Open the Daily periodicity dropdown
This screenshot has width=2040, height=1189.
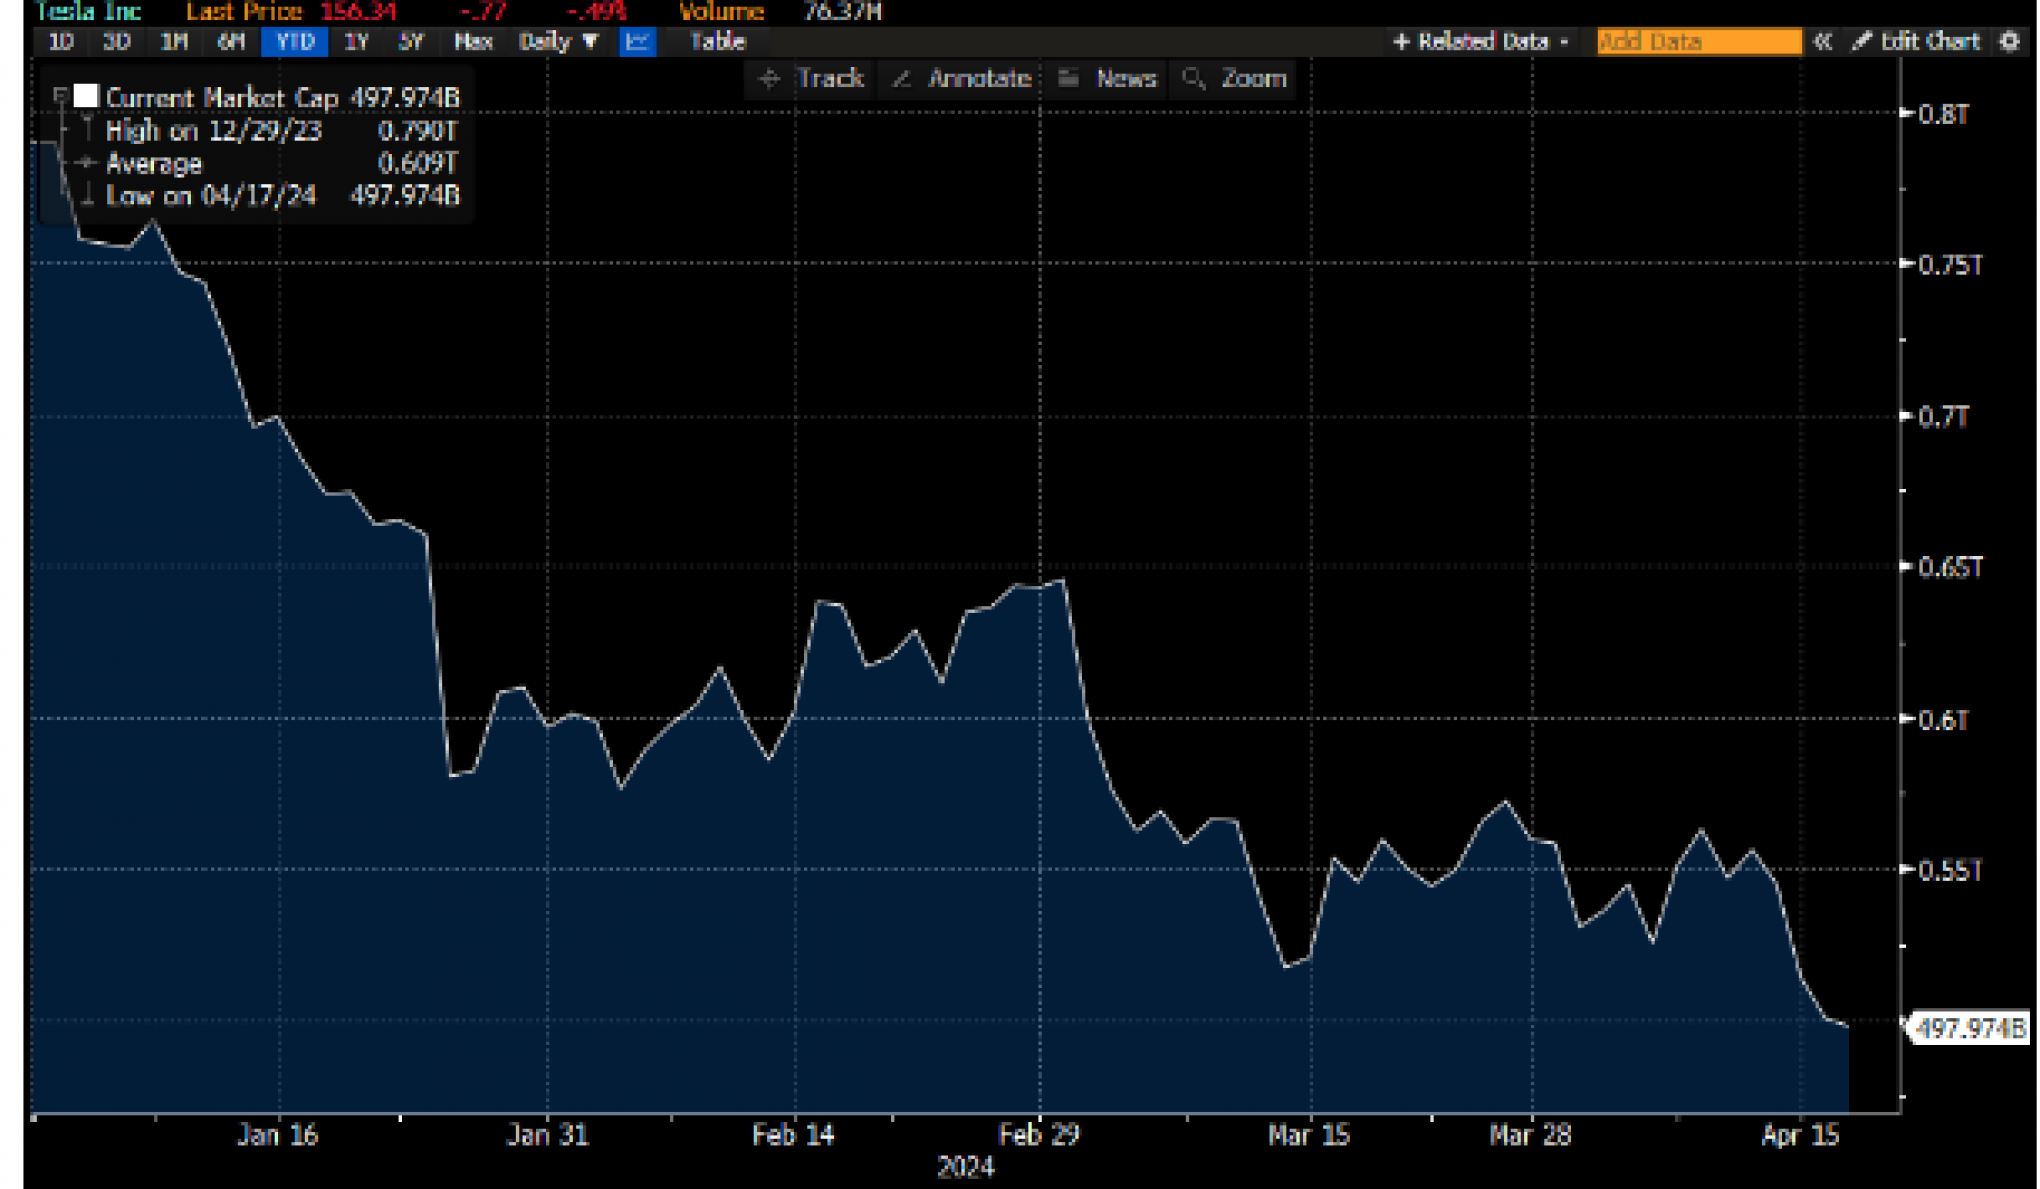point(558,42)
